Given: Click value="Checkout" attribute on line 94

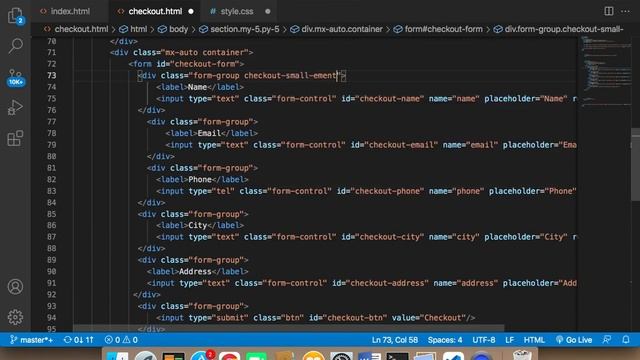Looking at the screenshot, I should tap(429, 318).
